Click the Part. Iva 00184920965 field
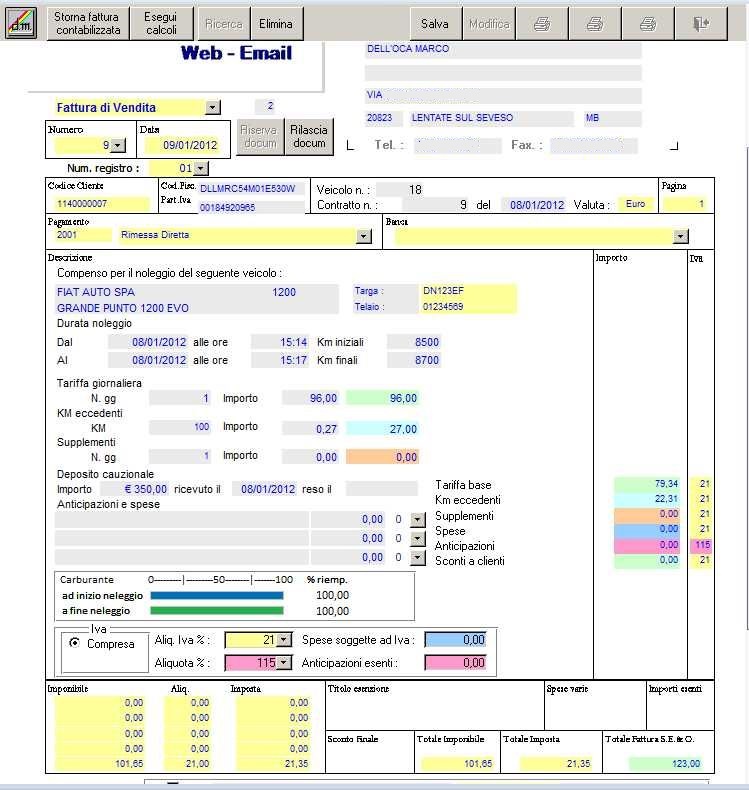 coord(251,207)
